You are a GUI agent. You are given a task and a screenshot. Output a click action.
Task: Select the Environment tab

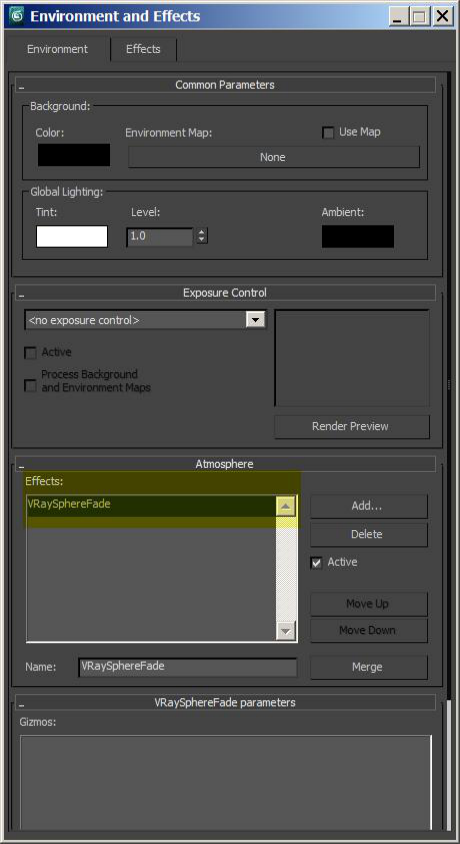click(57, 49)
